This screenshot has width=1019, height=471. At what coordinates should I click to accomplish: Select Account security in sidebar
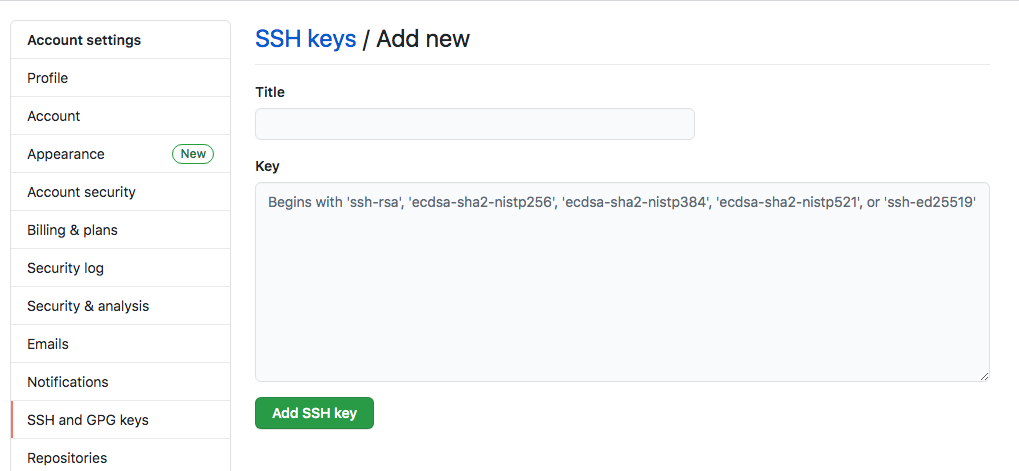tap(121, 192)
